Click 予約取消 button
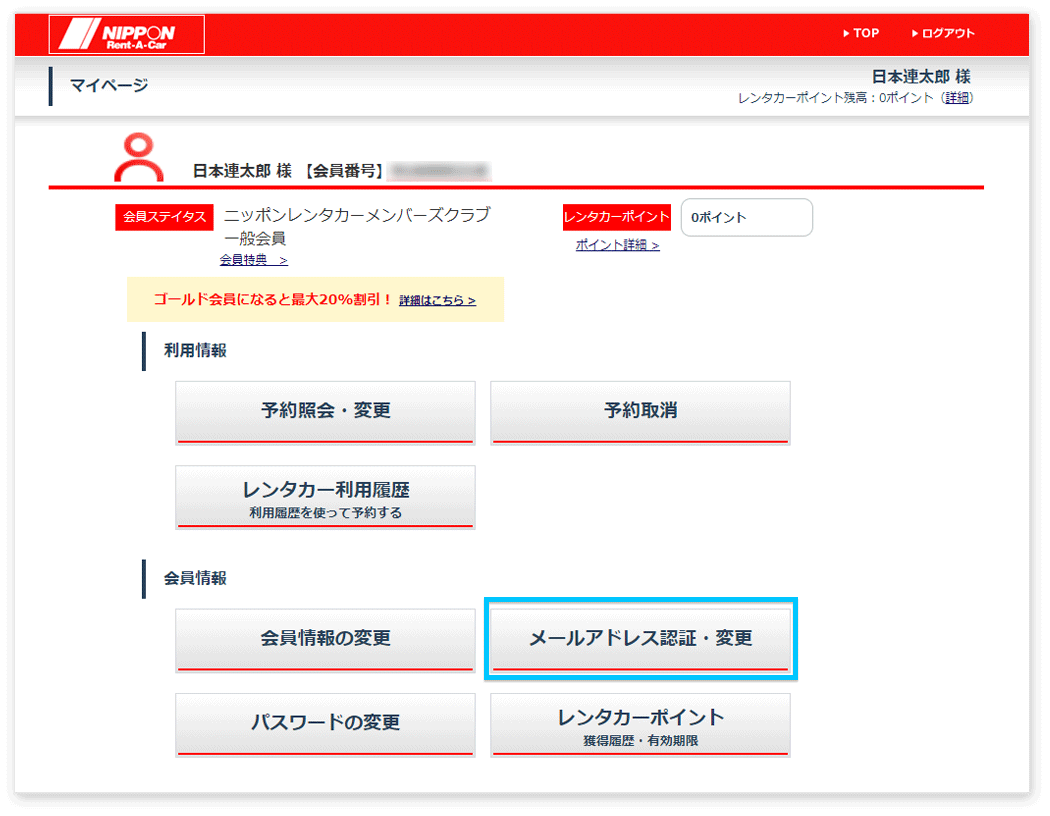The height and width of the screenshot is (816, 1050). pos(640,412)
